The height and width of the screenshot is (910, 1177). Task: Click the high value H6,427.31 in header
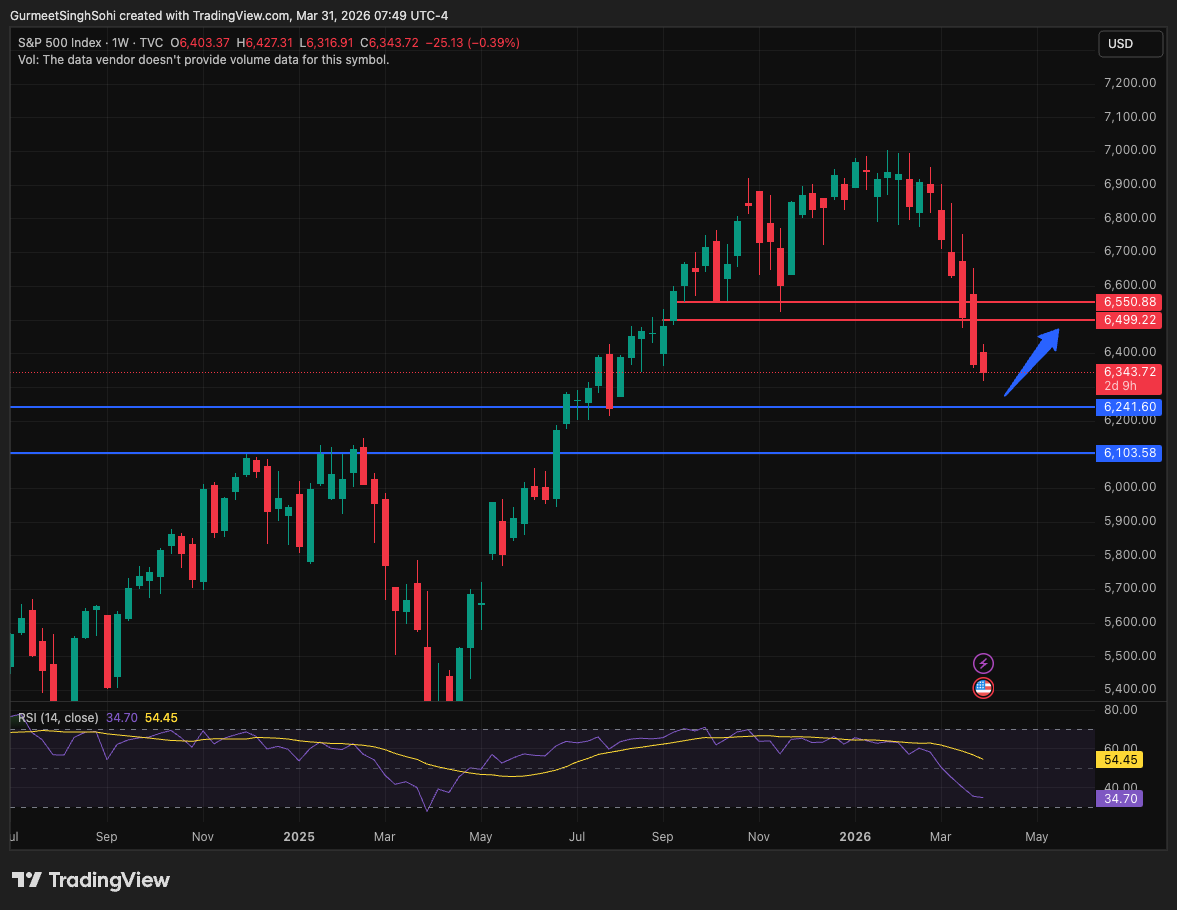(264, 43)
